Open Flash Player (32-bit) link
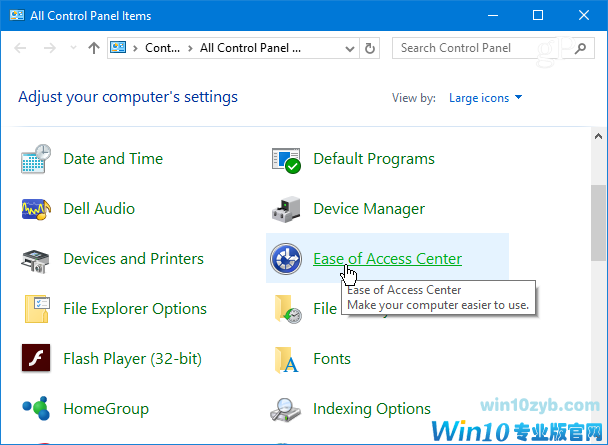This screenshot has height=445, width=608. coord(133,359)
